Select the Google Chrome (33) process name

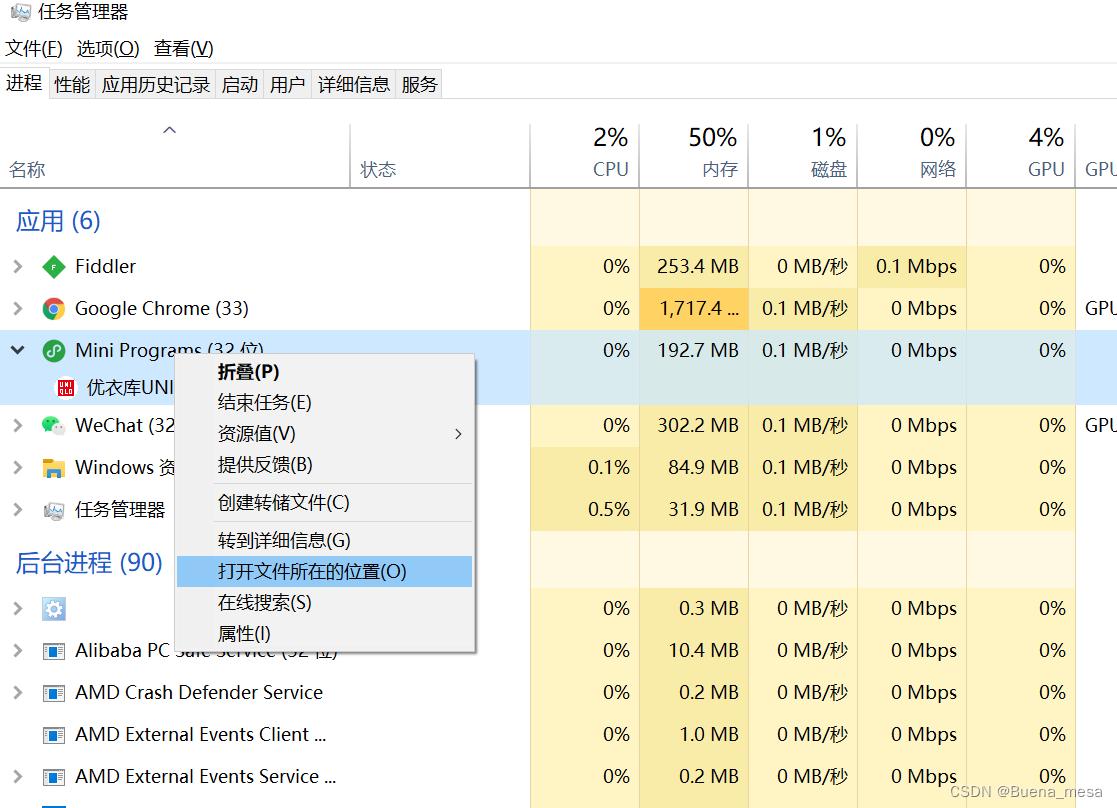pyautogui.click(x=162, y=309)
